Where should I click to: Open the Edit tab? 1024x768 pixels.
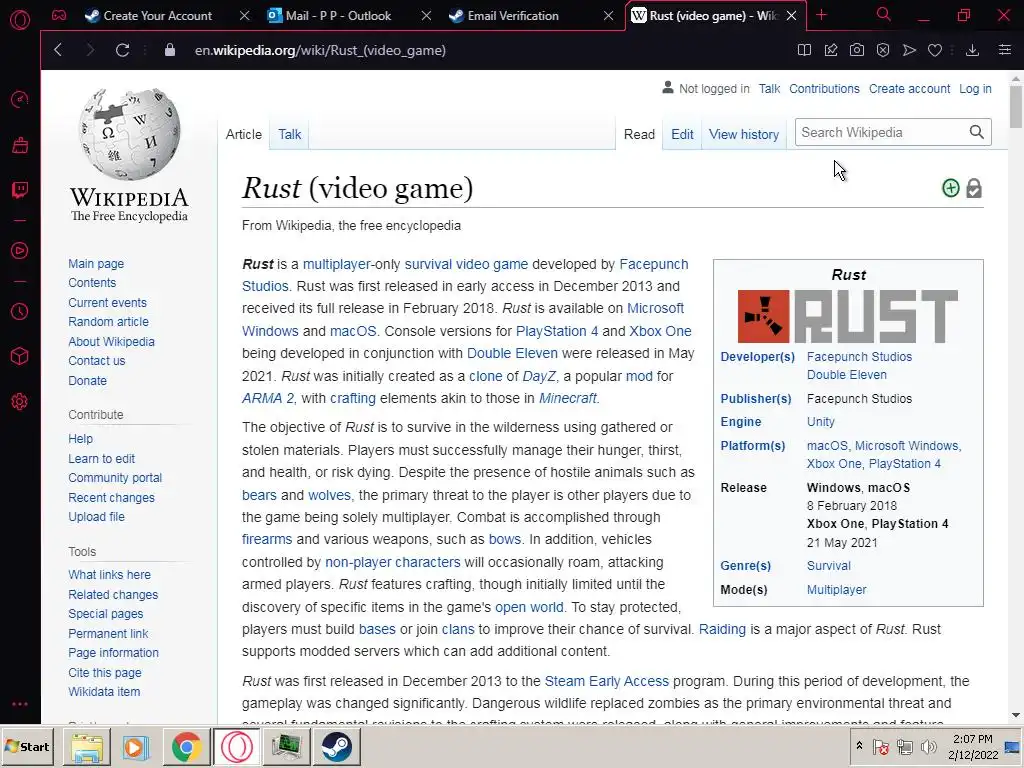tap(682, 134)
